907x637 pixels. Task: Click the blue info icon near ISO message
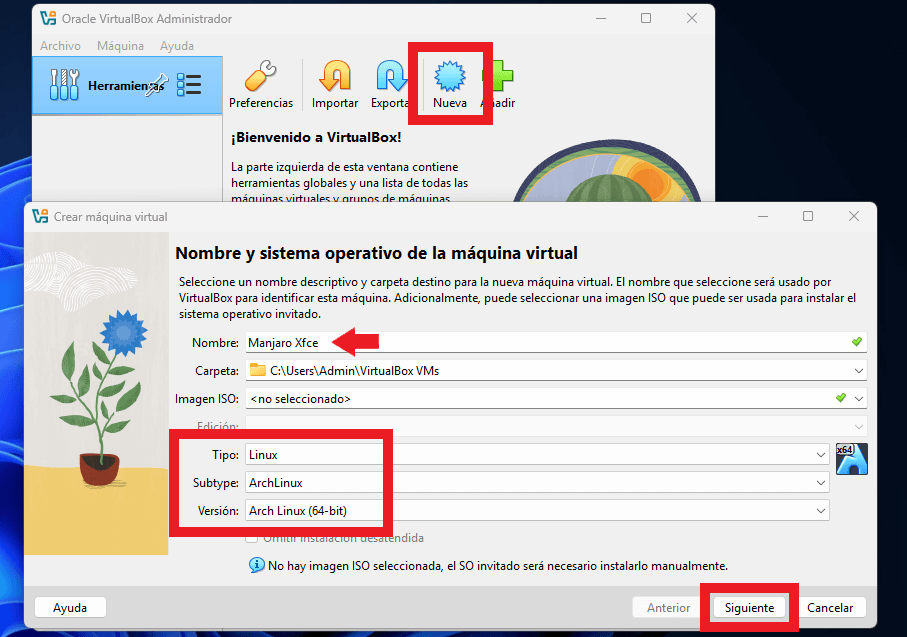click(256, 565)
